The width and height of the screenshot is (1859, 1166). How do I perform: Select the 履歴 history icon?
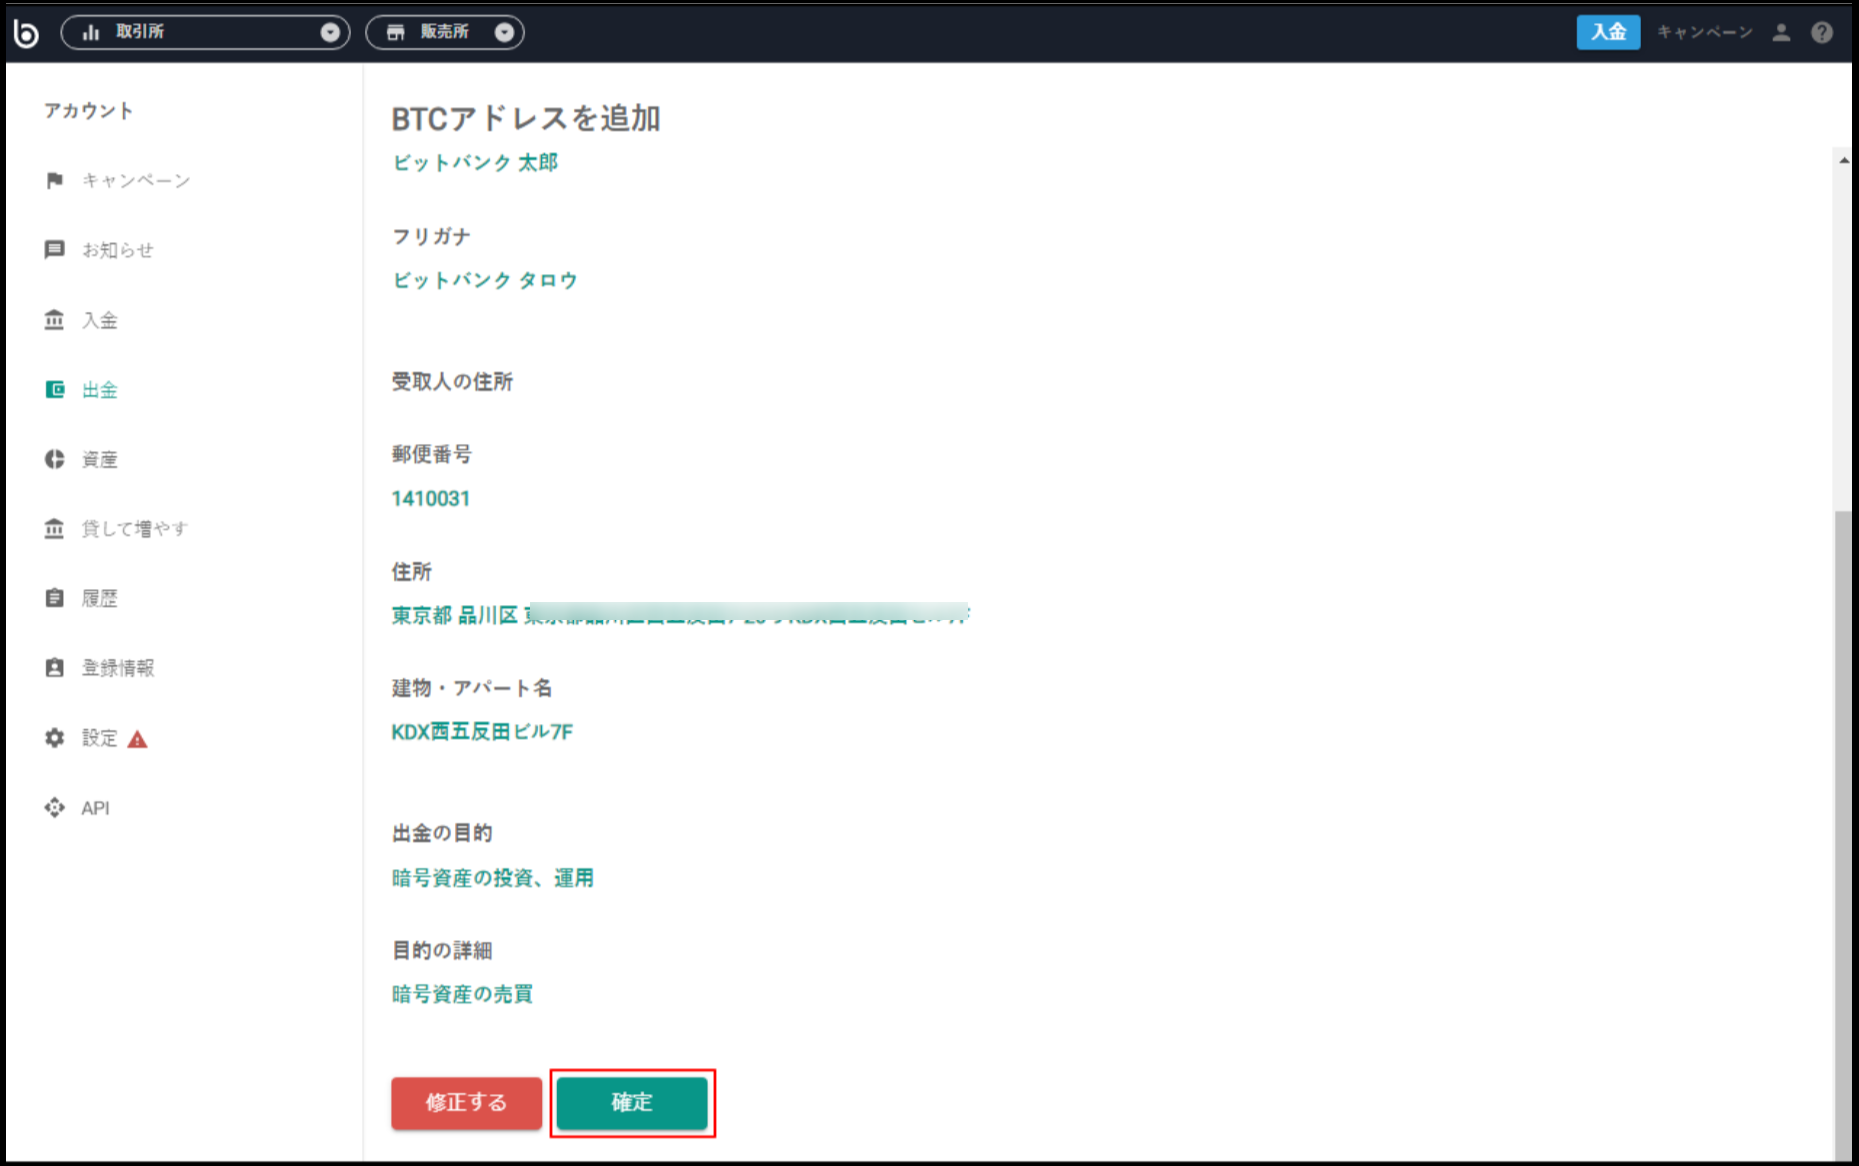pyautogui.click(x=54, y=598)
